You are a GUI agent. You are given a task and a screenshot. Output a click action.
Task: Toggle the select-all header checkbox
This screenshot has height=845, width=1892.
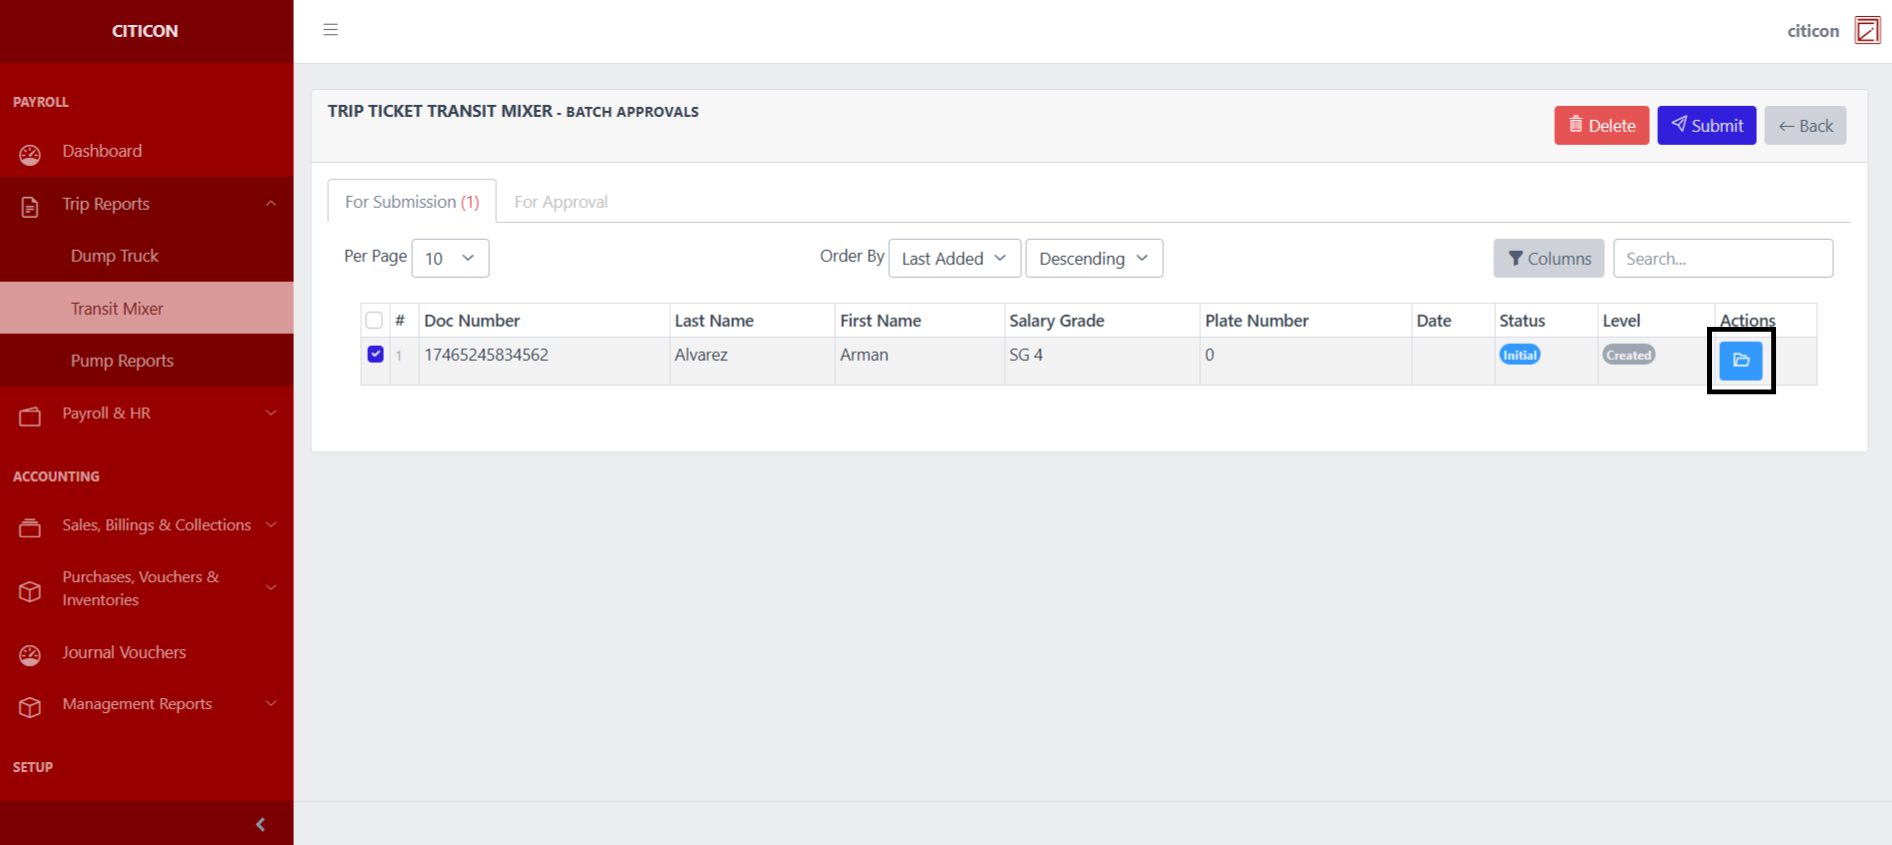pyautogui.click(x=374, y=321)
